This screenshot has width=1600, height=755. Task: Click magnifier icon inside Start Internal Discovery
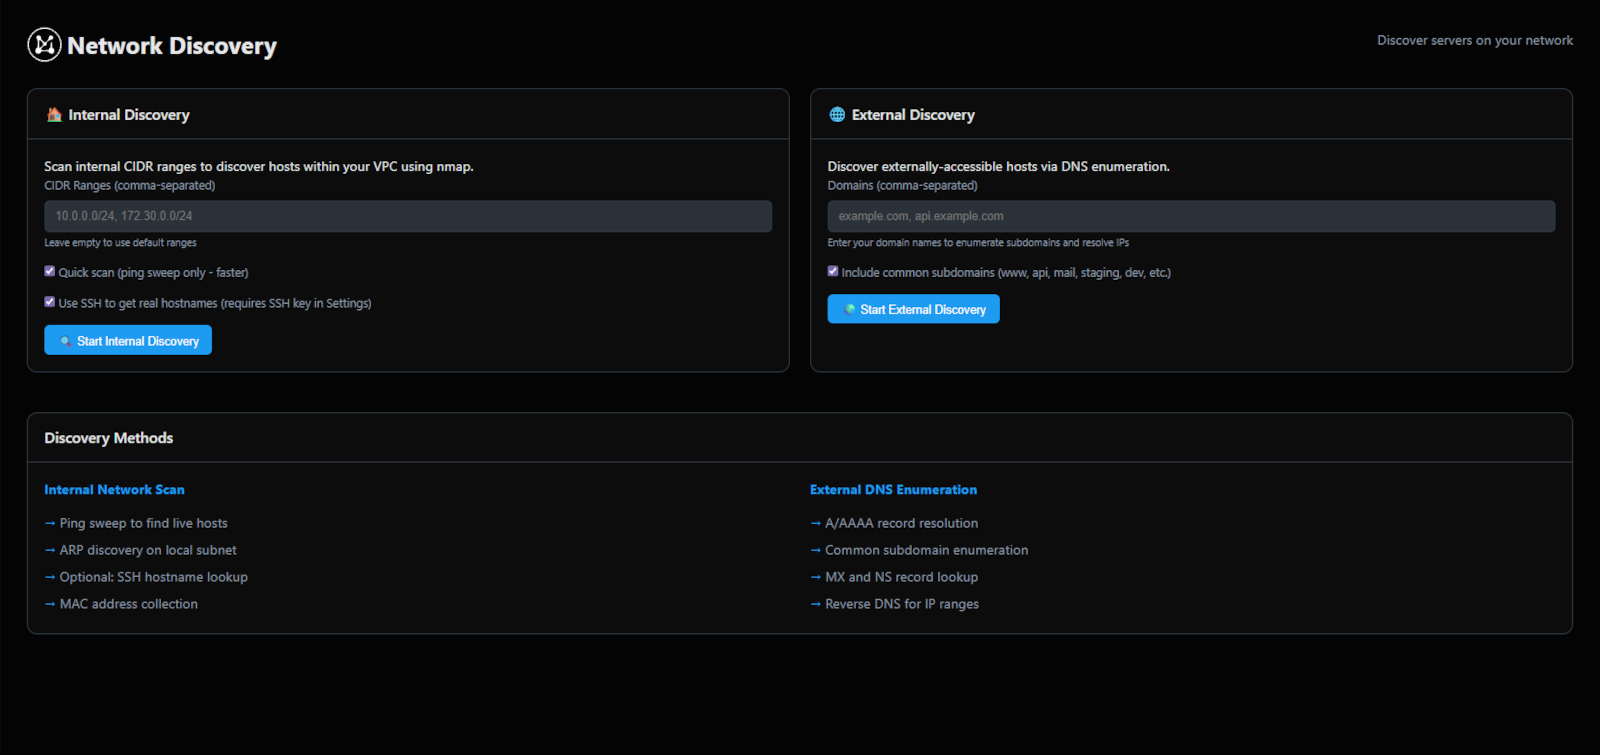(x=65, y=341)
